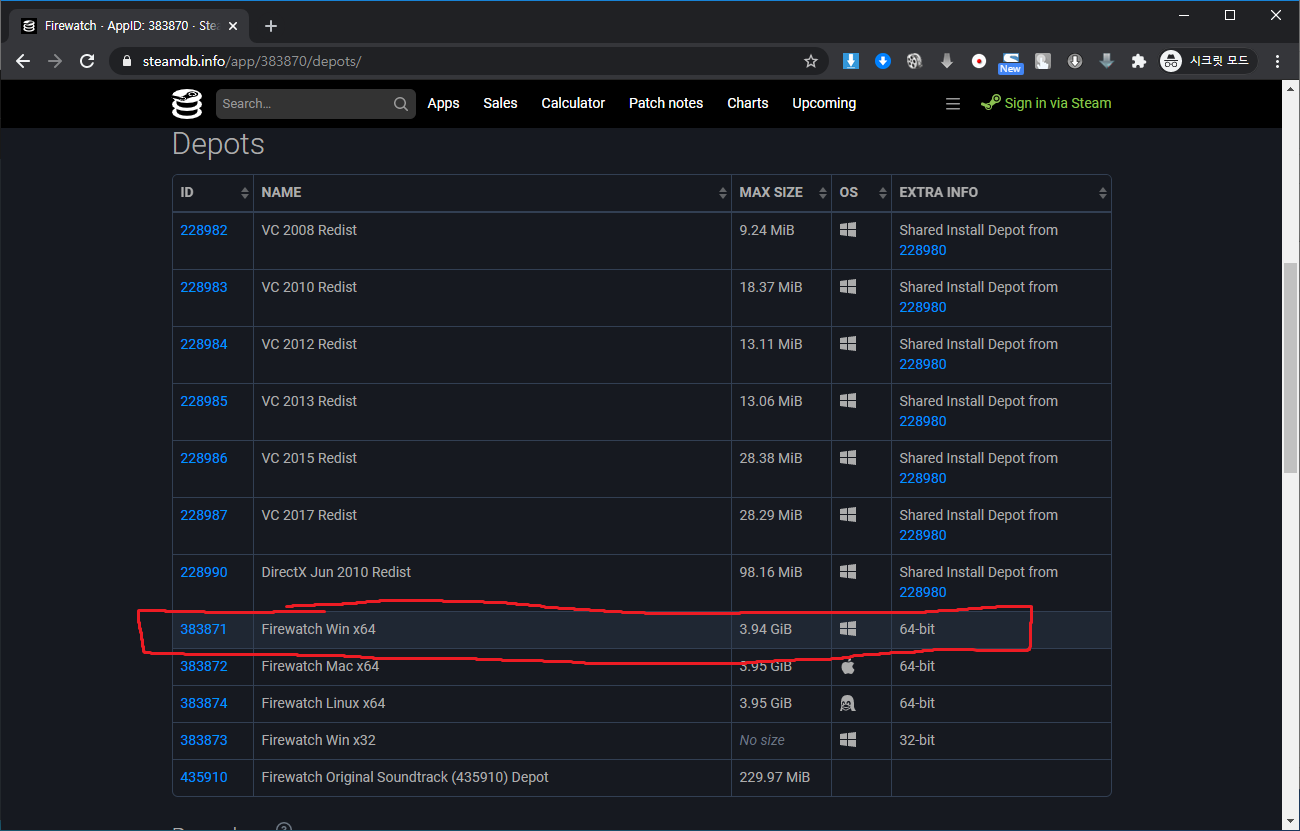Open the 228980 link in the VC 2008 Redist row
Viewport: 1300px width, 831px height.
(x=923, y=250)
